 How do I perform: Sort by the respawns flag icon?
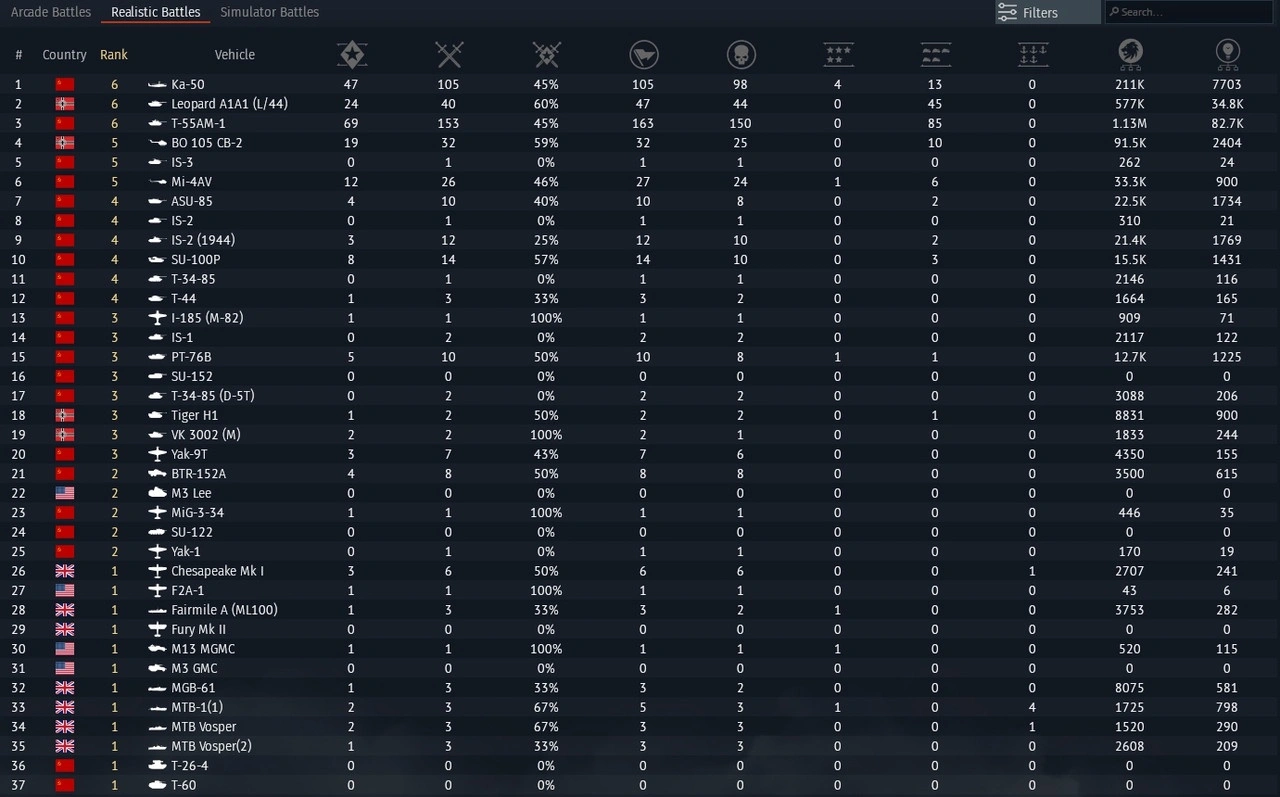(x=643, y=54)
